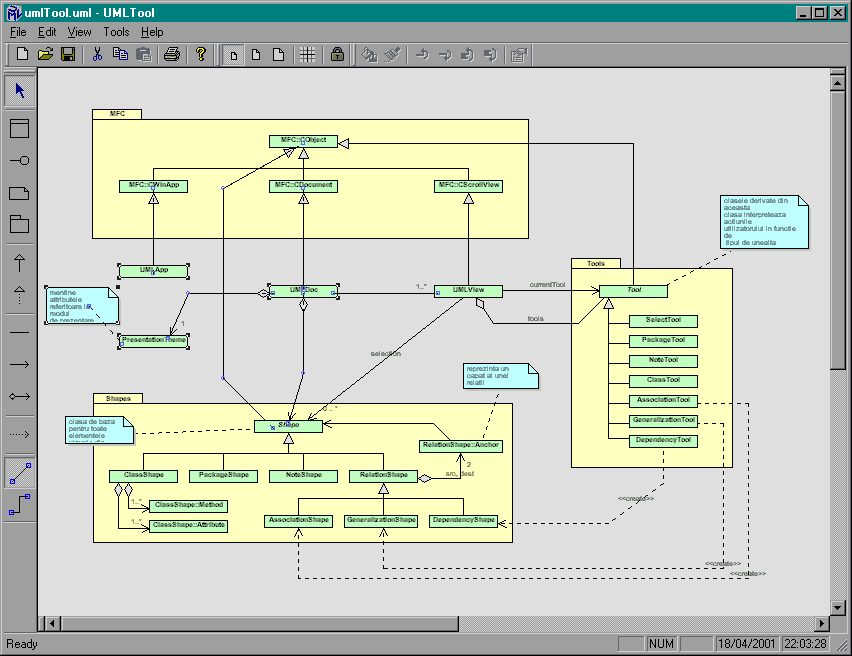This screenshot has width=852, height=656.
Task: Open a file with the folder icon
Action: click(45, 54)
